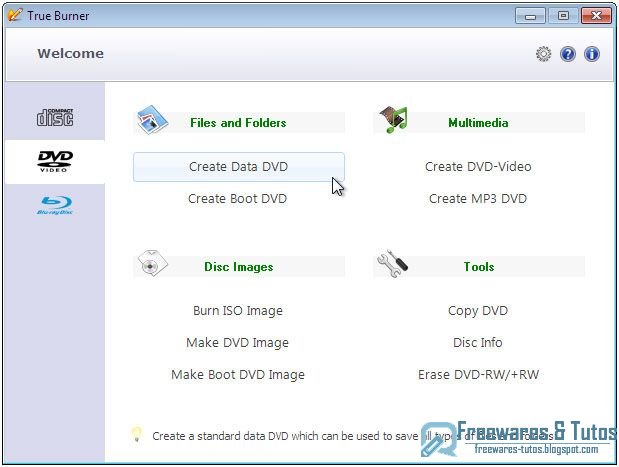619x467 pixels.
Task: Select Make Boot DVD Image
Action: 238,375
